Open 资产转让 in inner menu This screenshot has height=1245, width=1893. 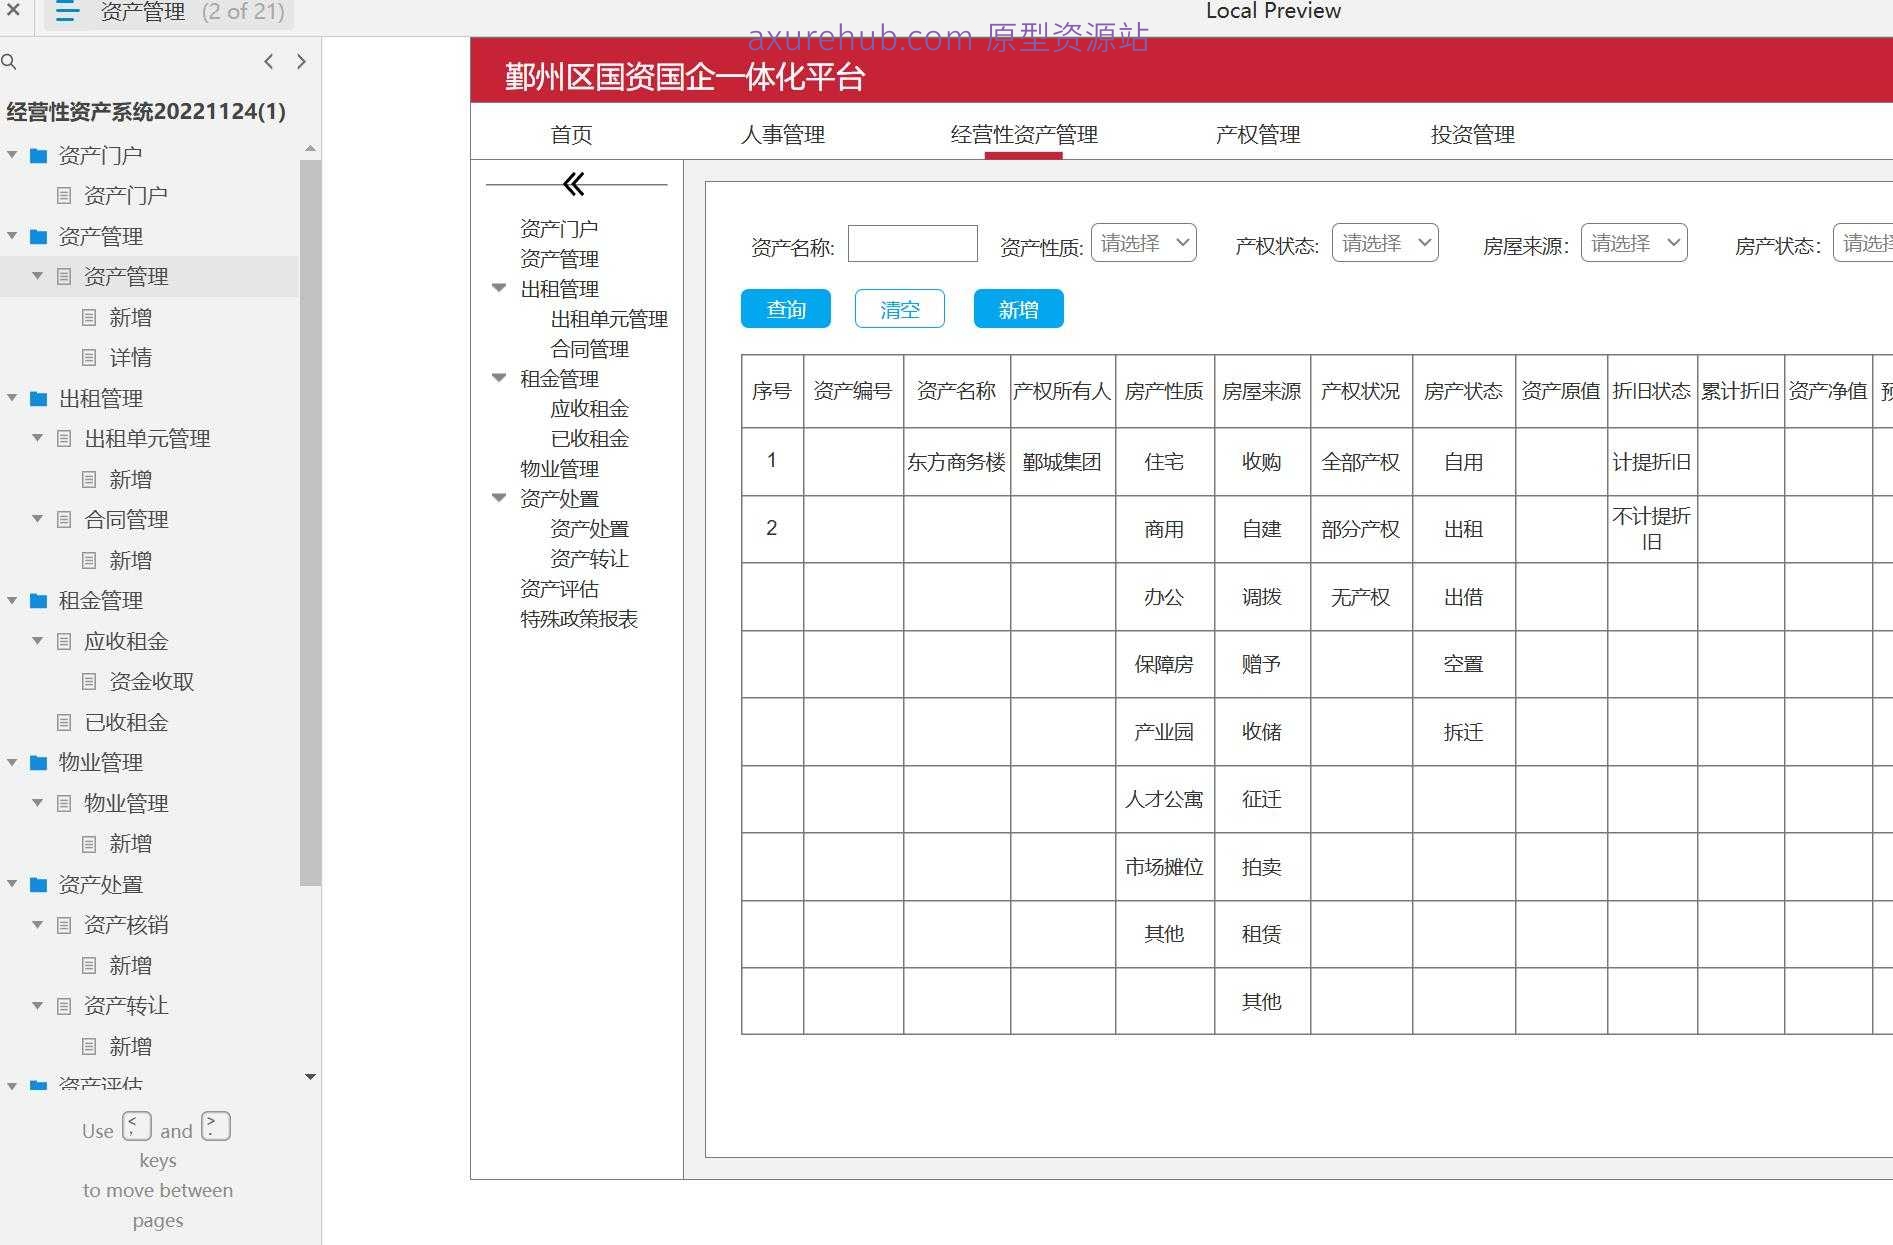tap(590, 559)
